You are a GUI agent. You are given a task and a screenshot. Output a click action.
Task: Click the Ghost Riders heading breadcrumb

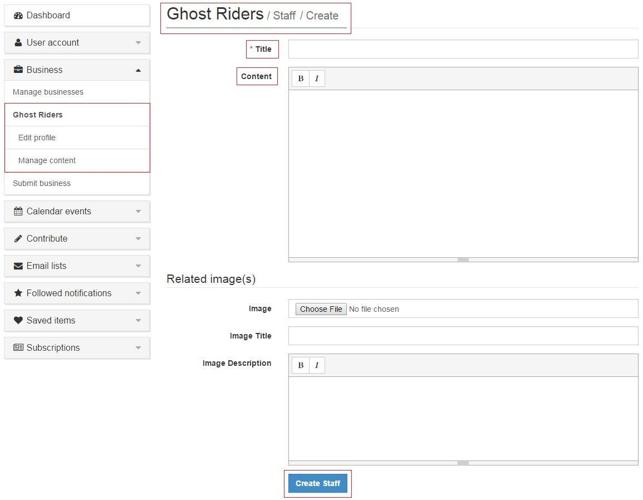[x=215, y=14]
